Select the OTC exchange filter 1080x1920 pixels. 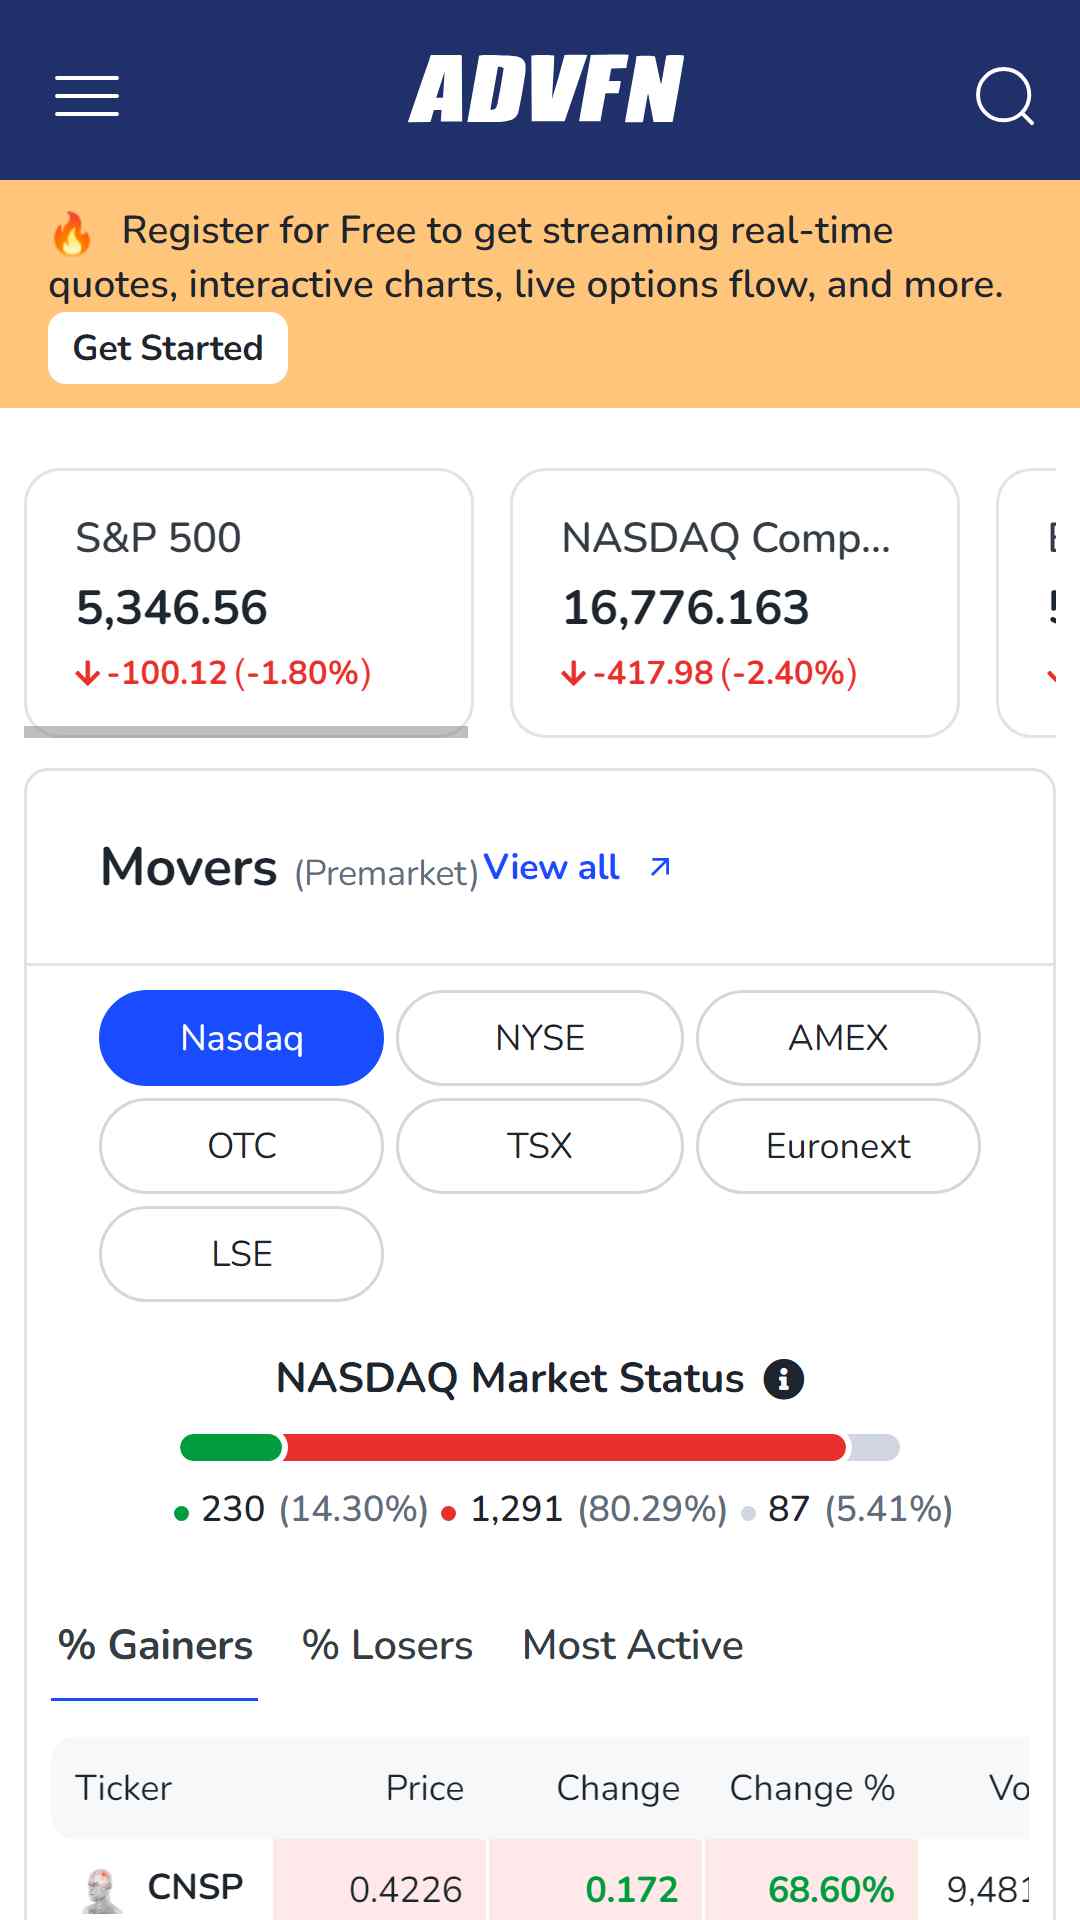coord(241,1146)
